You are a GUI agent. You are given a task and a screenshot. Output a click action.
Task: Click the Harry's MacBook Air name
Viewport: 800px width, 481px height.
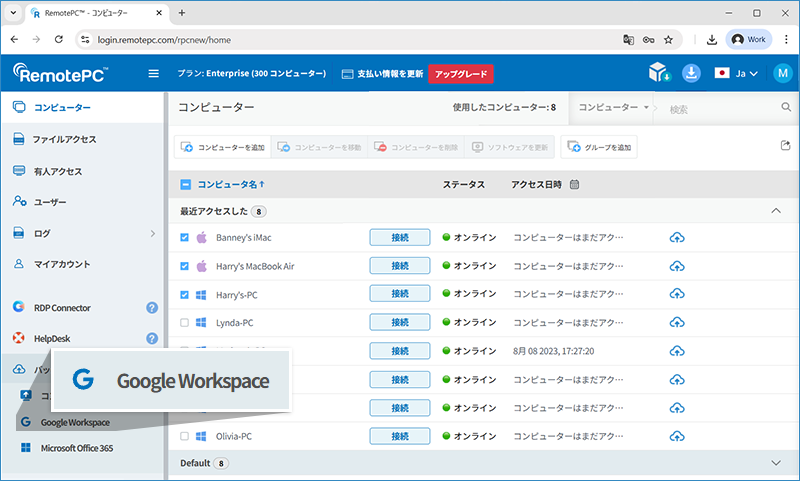click(x=255, y=266)
